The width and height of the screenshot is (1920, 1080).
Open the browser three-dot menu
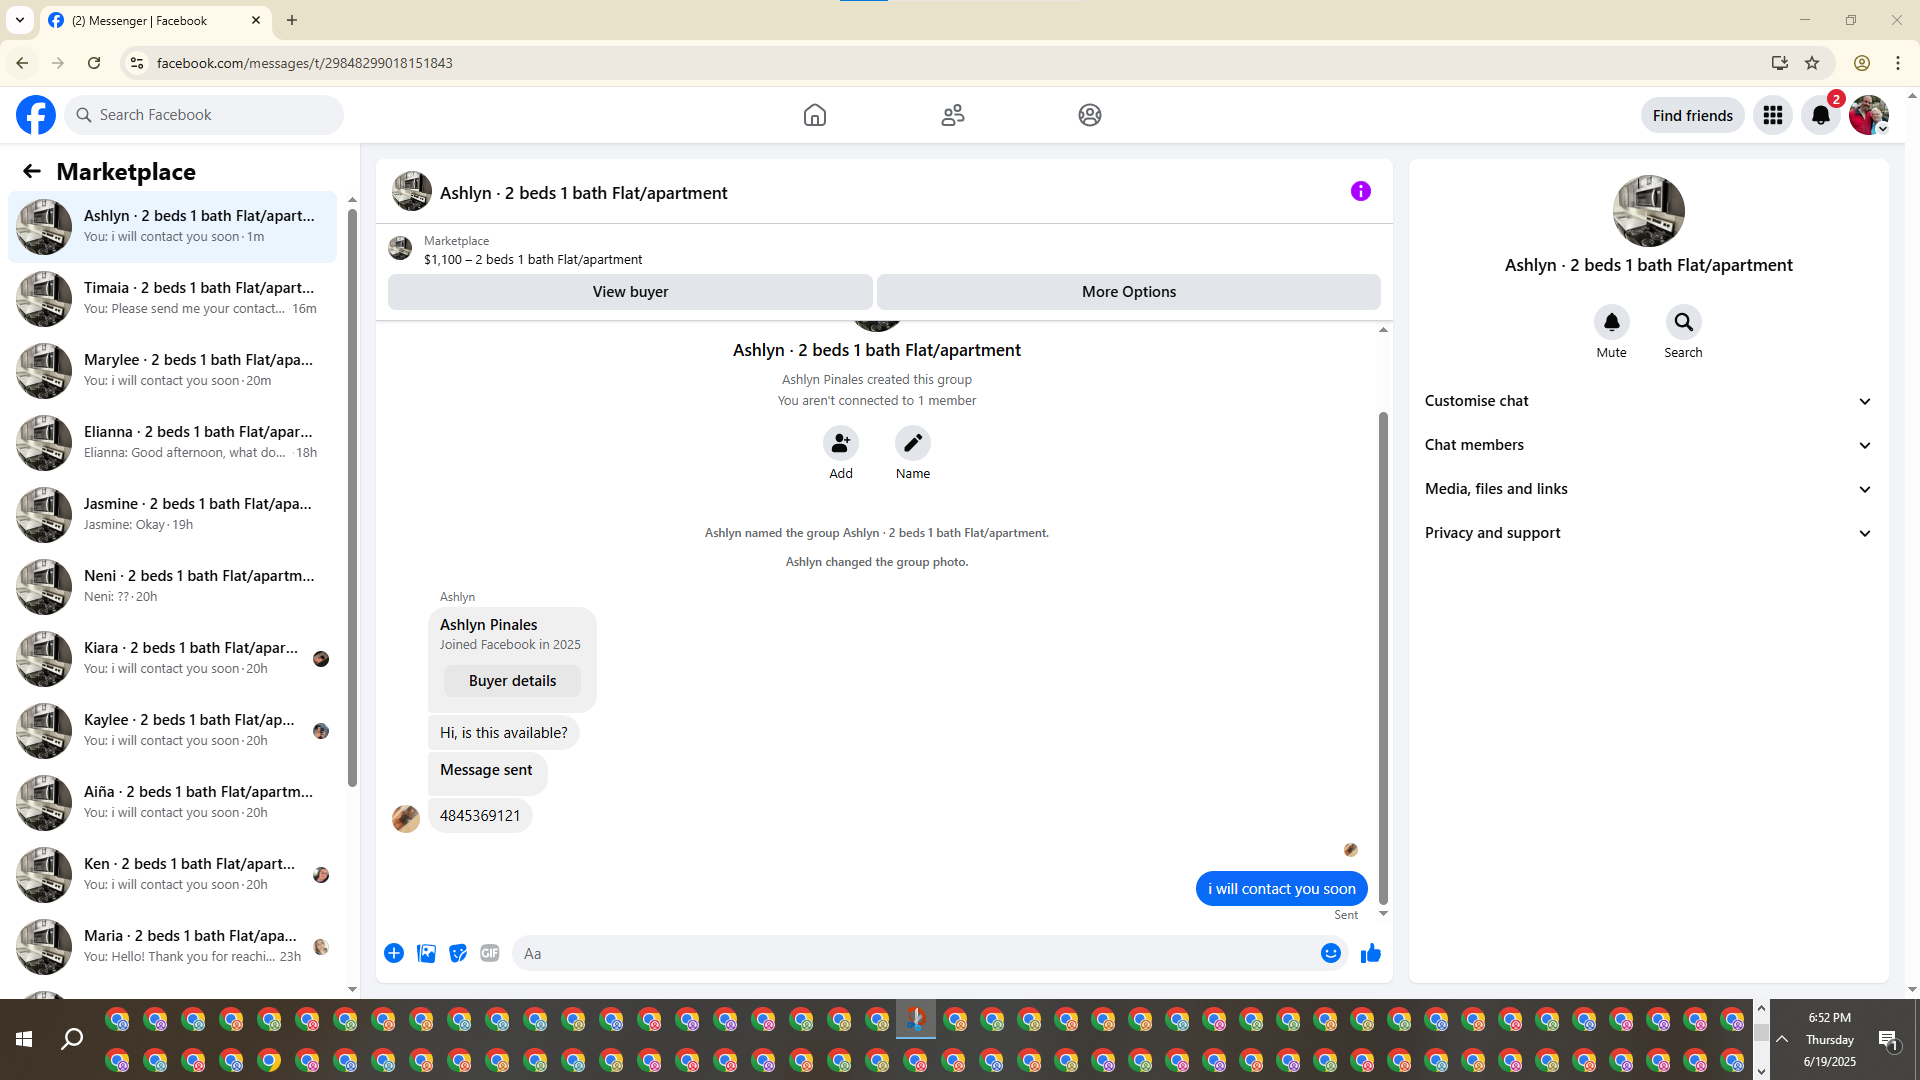(1898, 63)
